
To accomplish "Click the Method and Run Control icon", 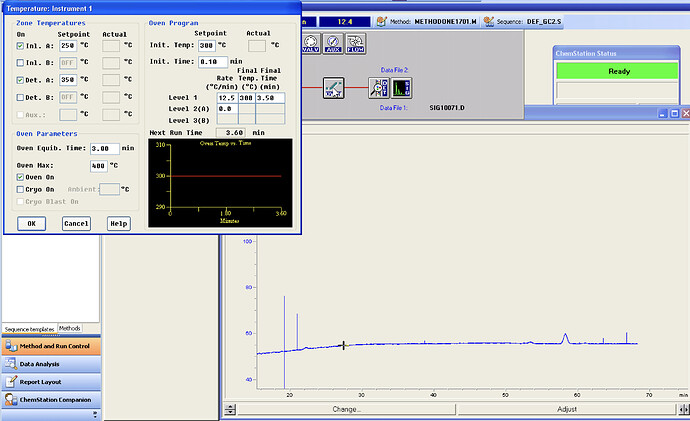I will pos(11,346).
